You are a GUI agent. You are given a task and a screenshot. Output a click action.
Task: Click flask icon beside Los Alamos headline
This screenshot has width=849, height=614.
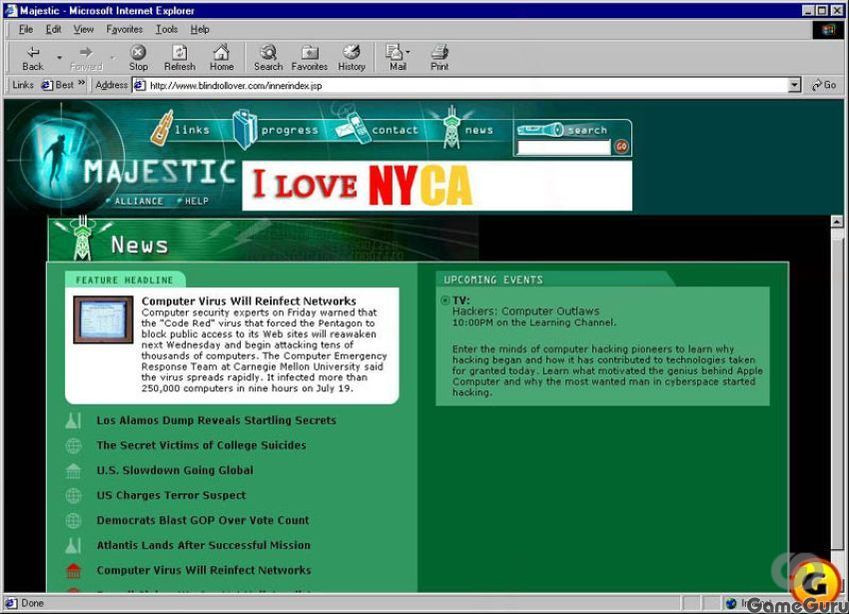[x=73, y=421]
